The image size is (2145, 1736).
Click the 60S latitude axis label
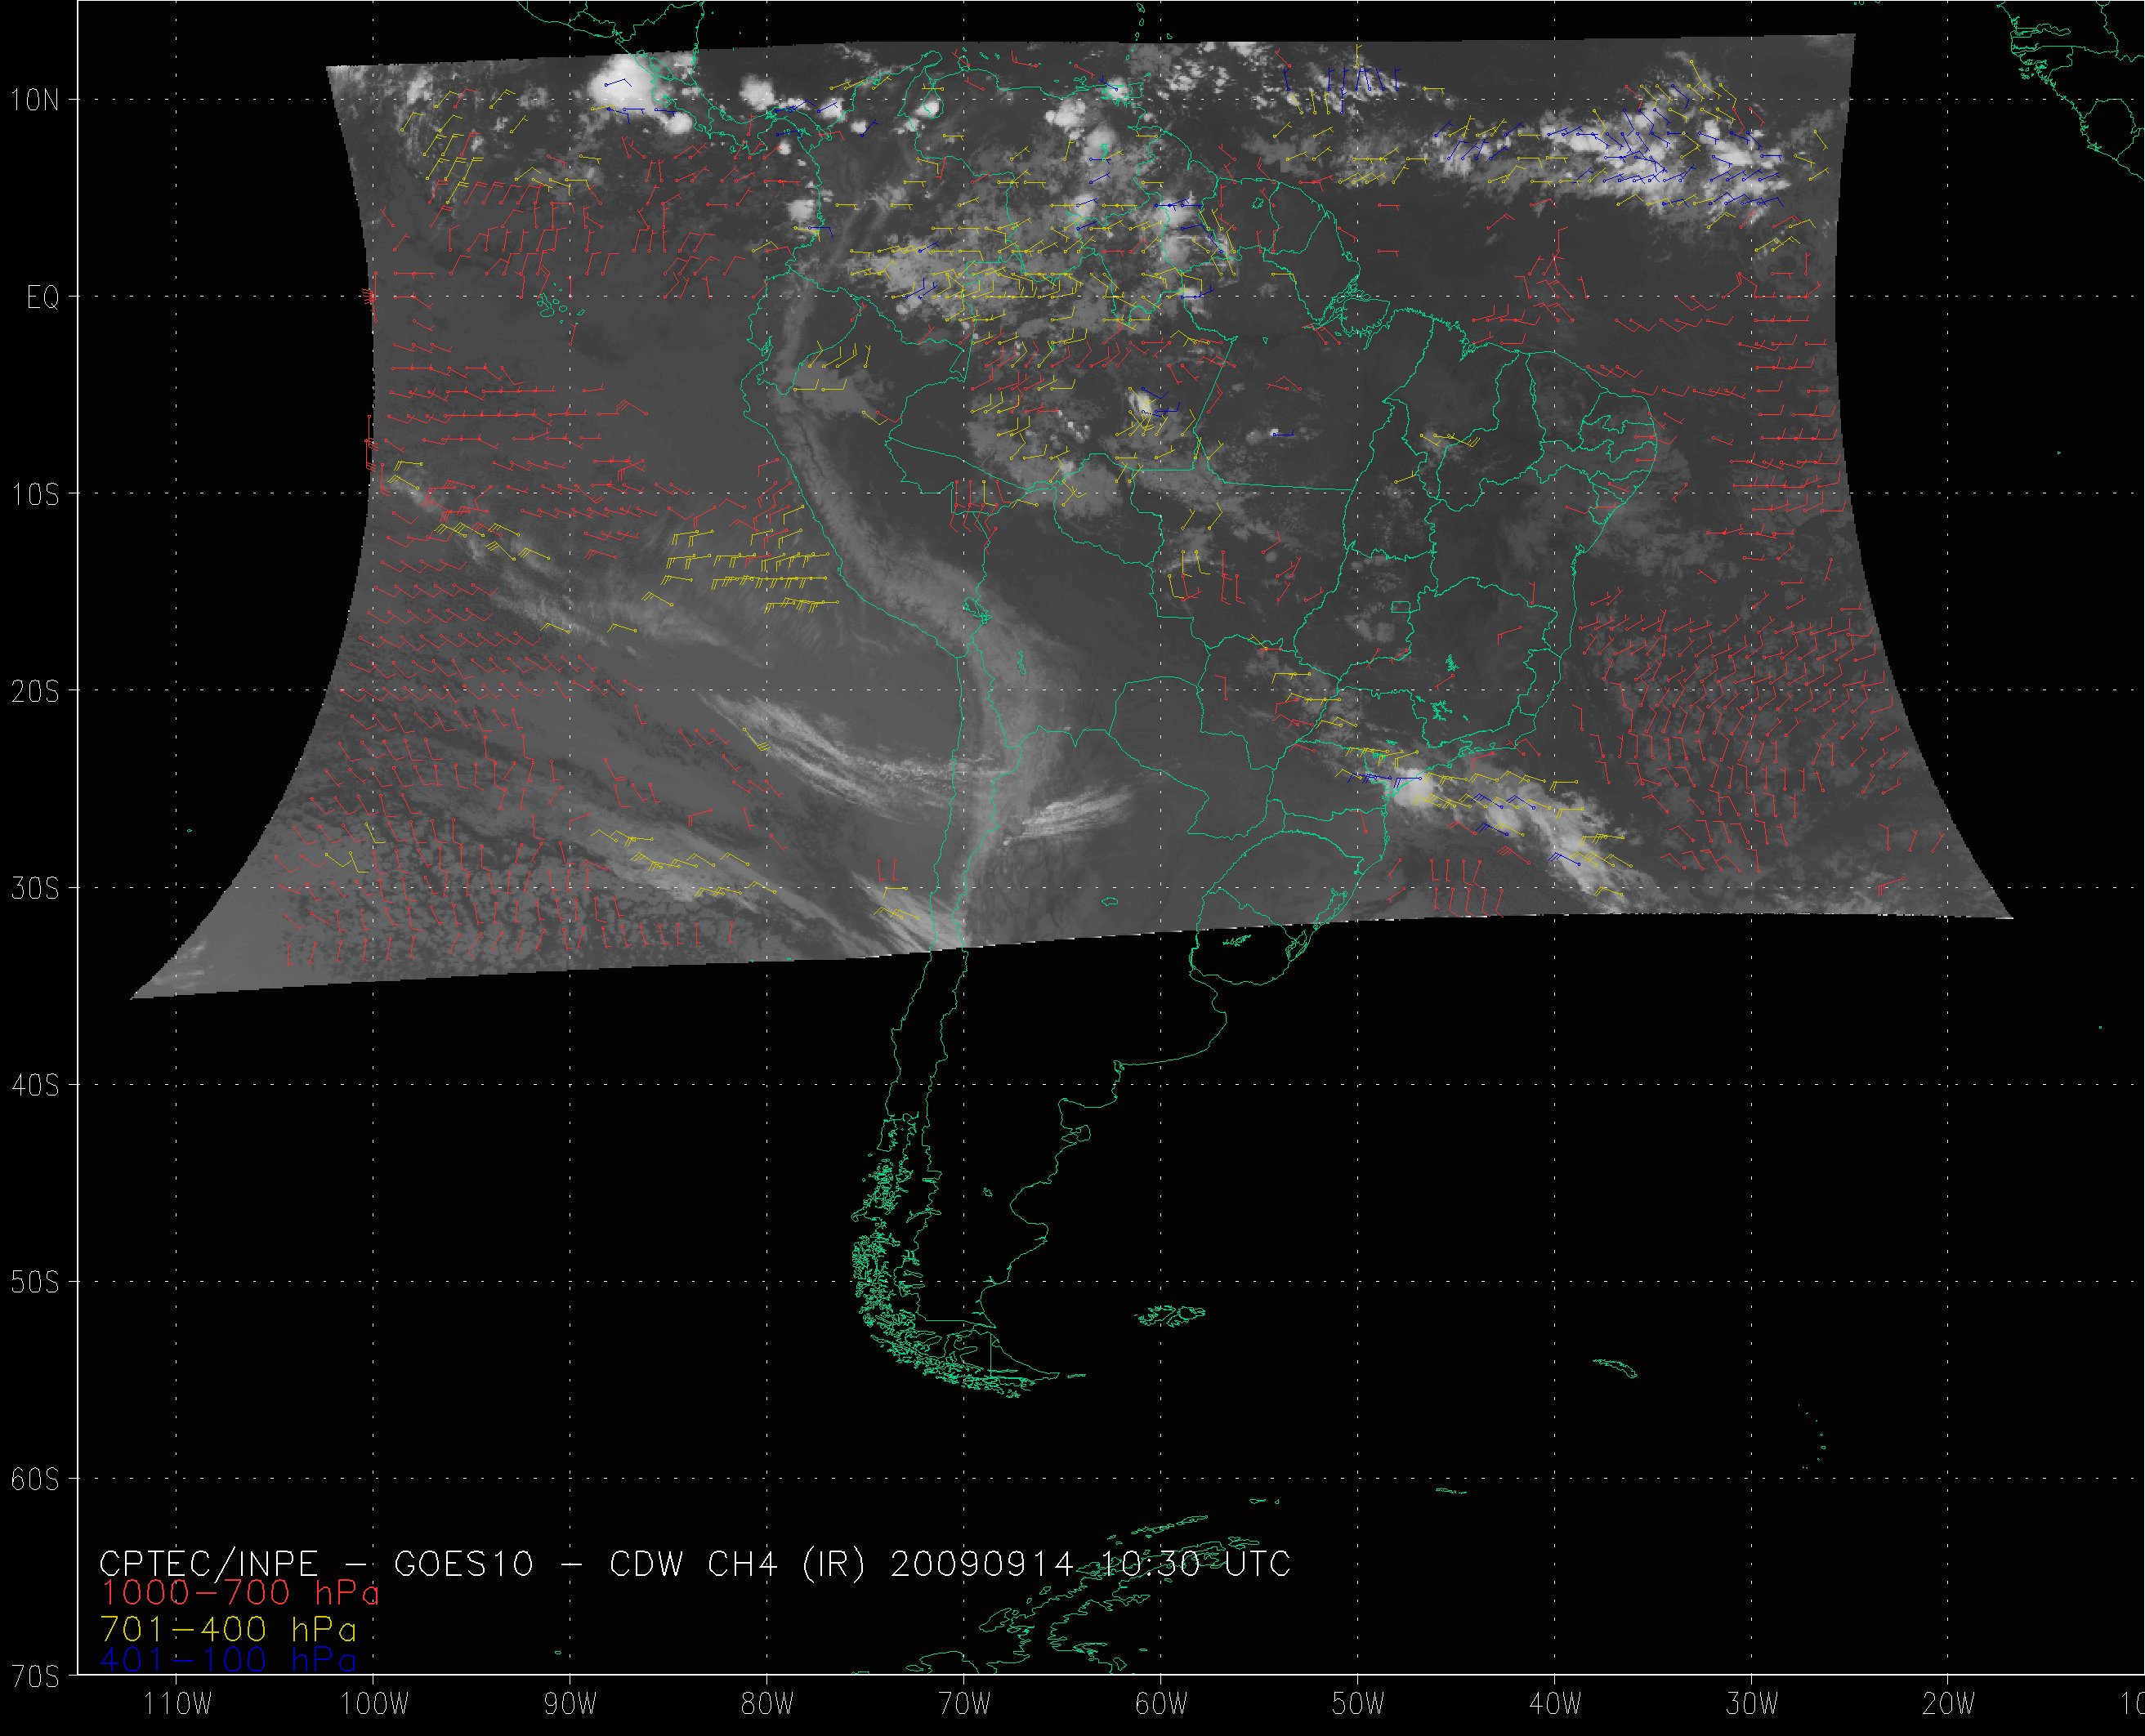pos(36,1479)
